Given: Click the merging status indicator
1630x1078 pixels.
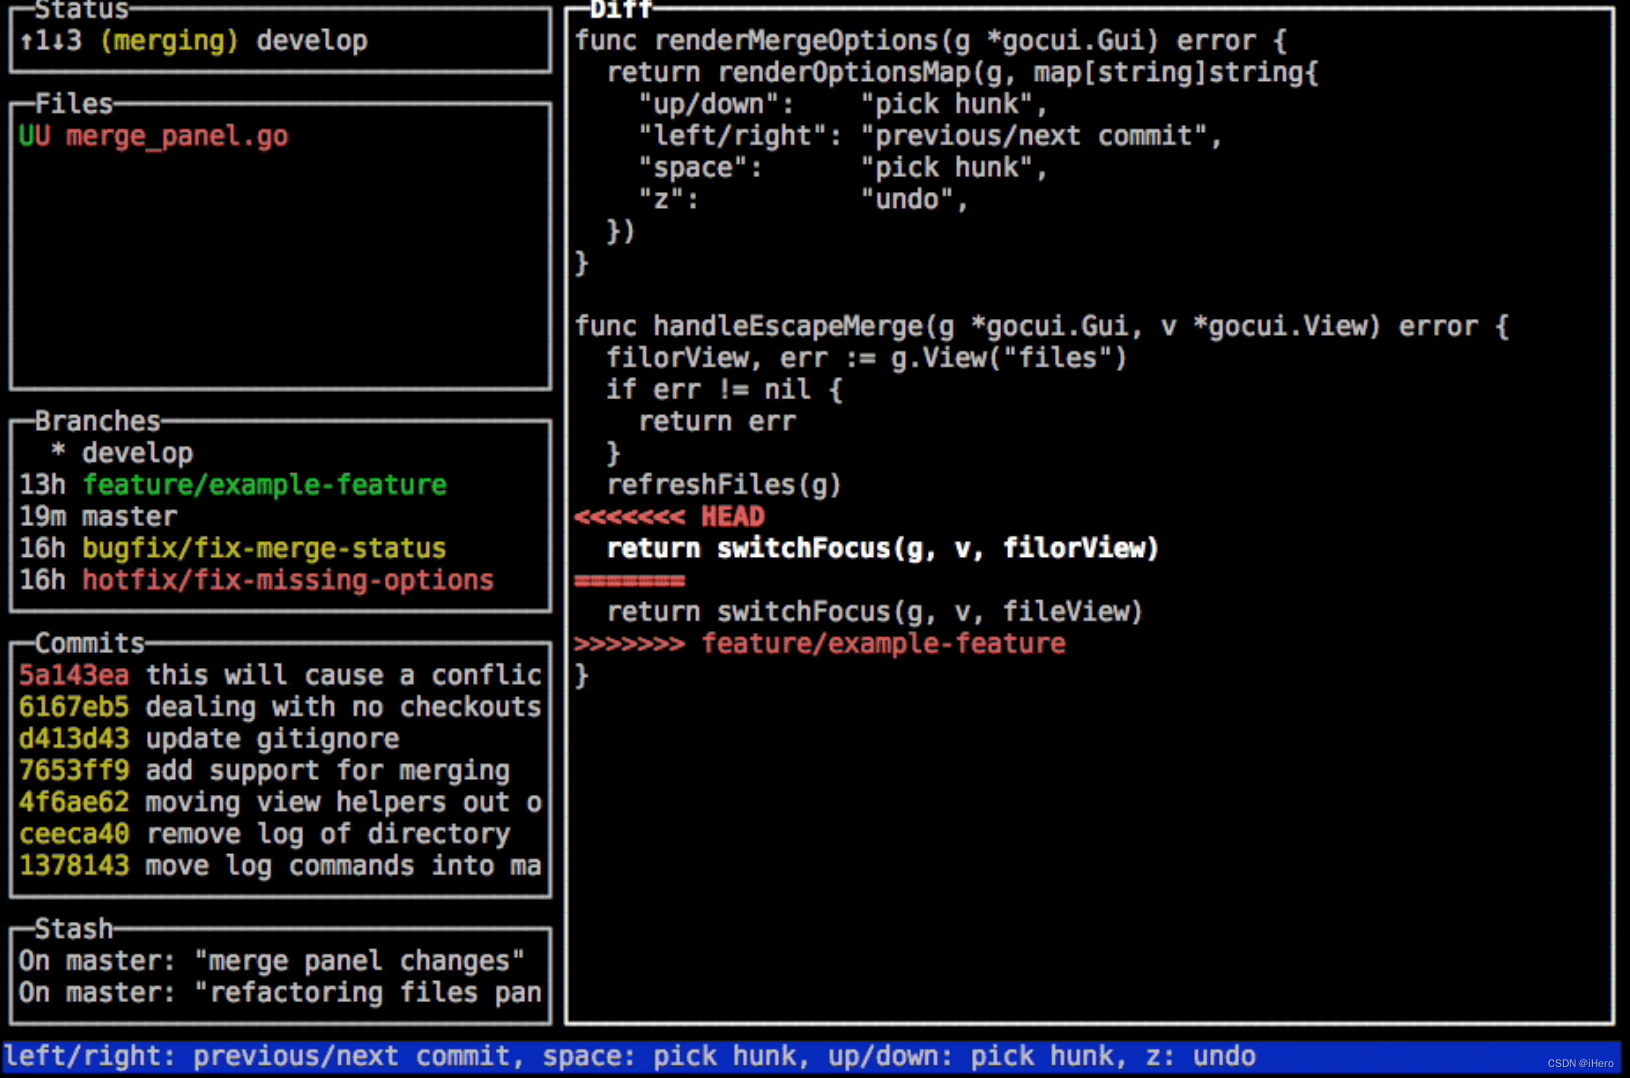Looking at the screenshot, I should pyautogui.click(x=170, y=40).
